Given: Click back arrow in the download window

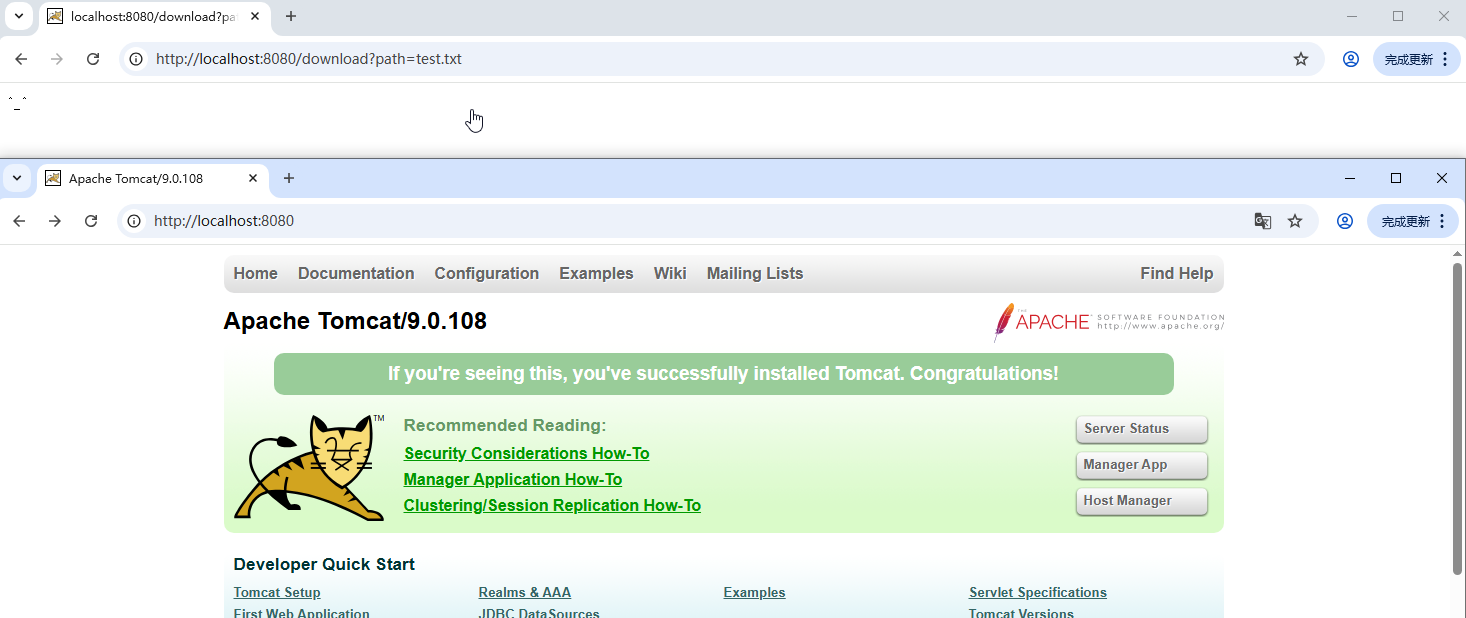Looking at the screenshot, I should tap(21, 59).
